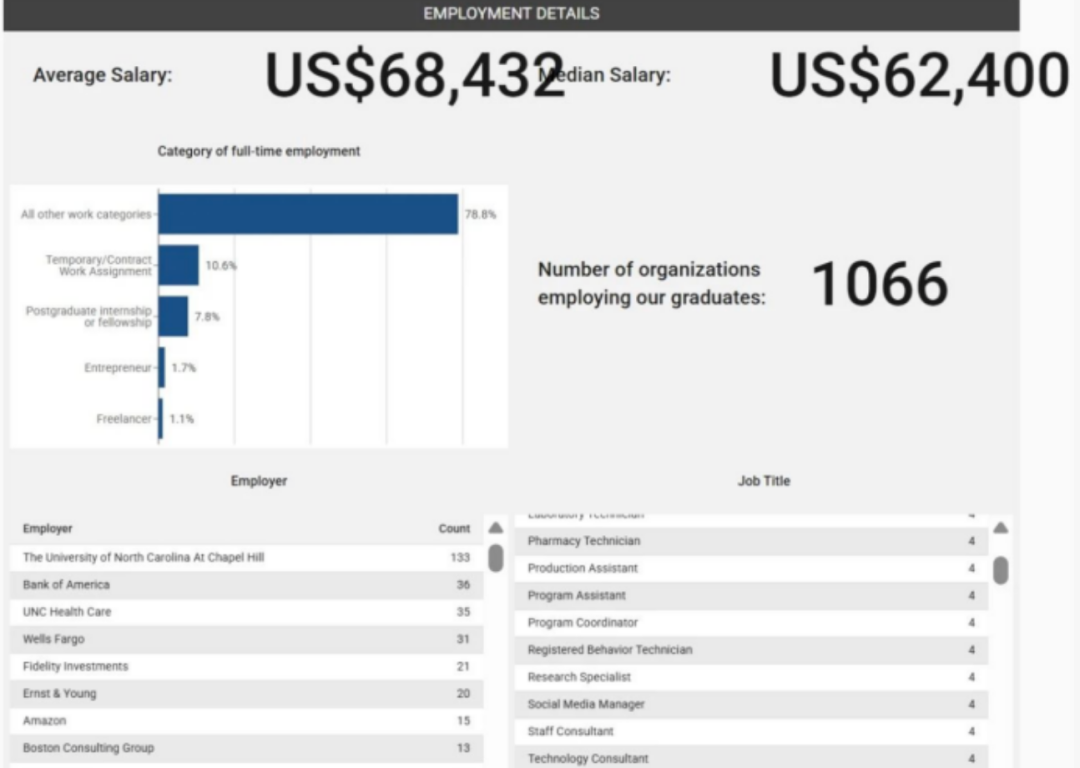Sort by the Count column header
1080x768 pixels.
(454, 528)
